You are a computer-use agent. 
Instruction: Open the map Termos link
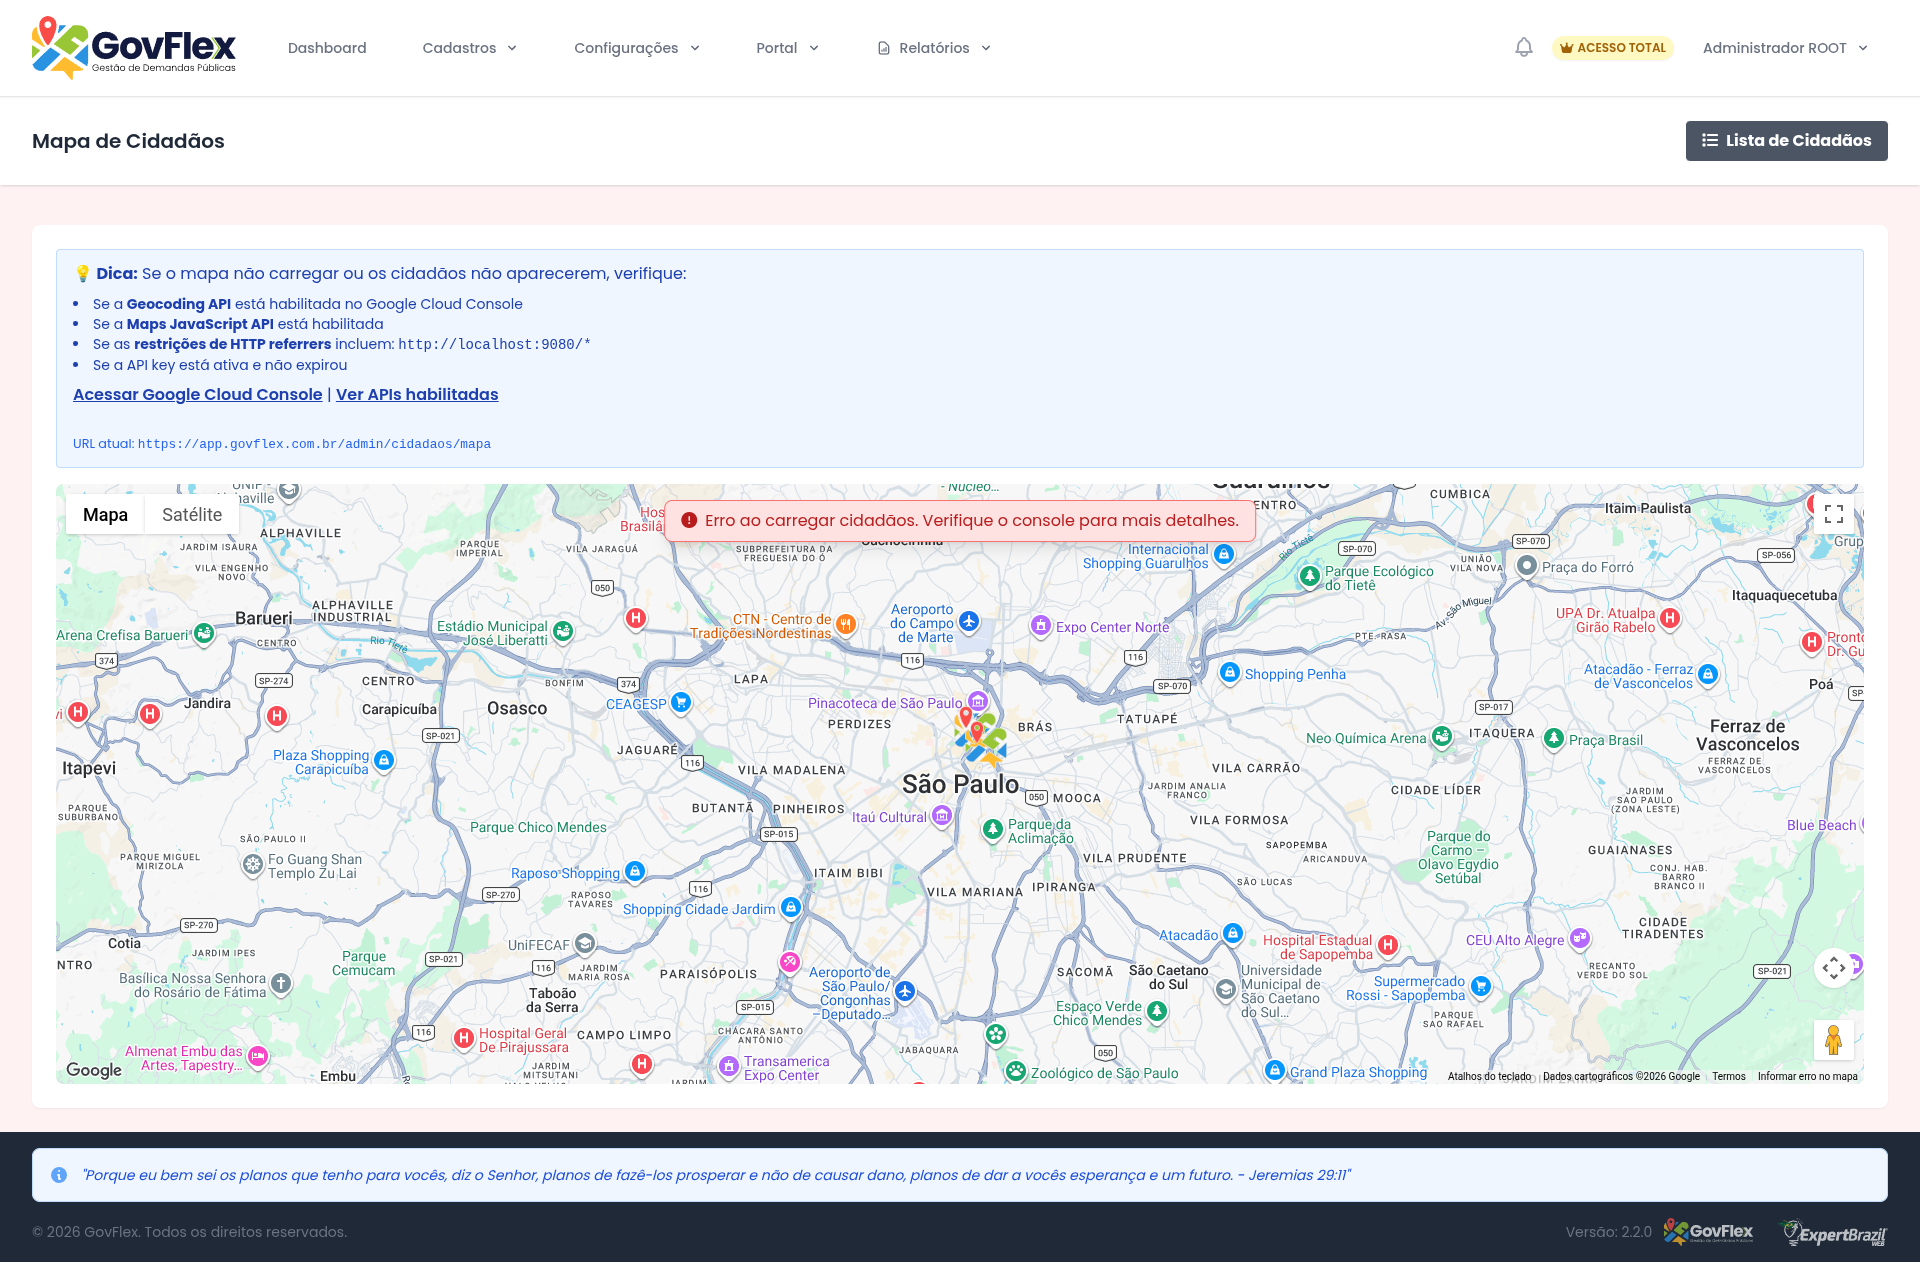pyautogui.click(x=1728, y=1076)
